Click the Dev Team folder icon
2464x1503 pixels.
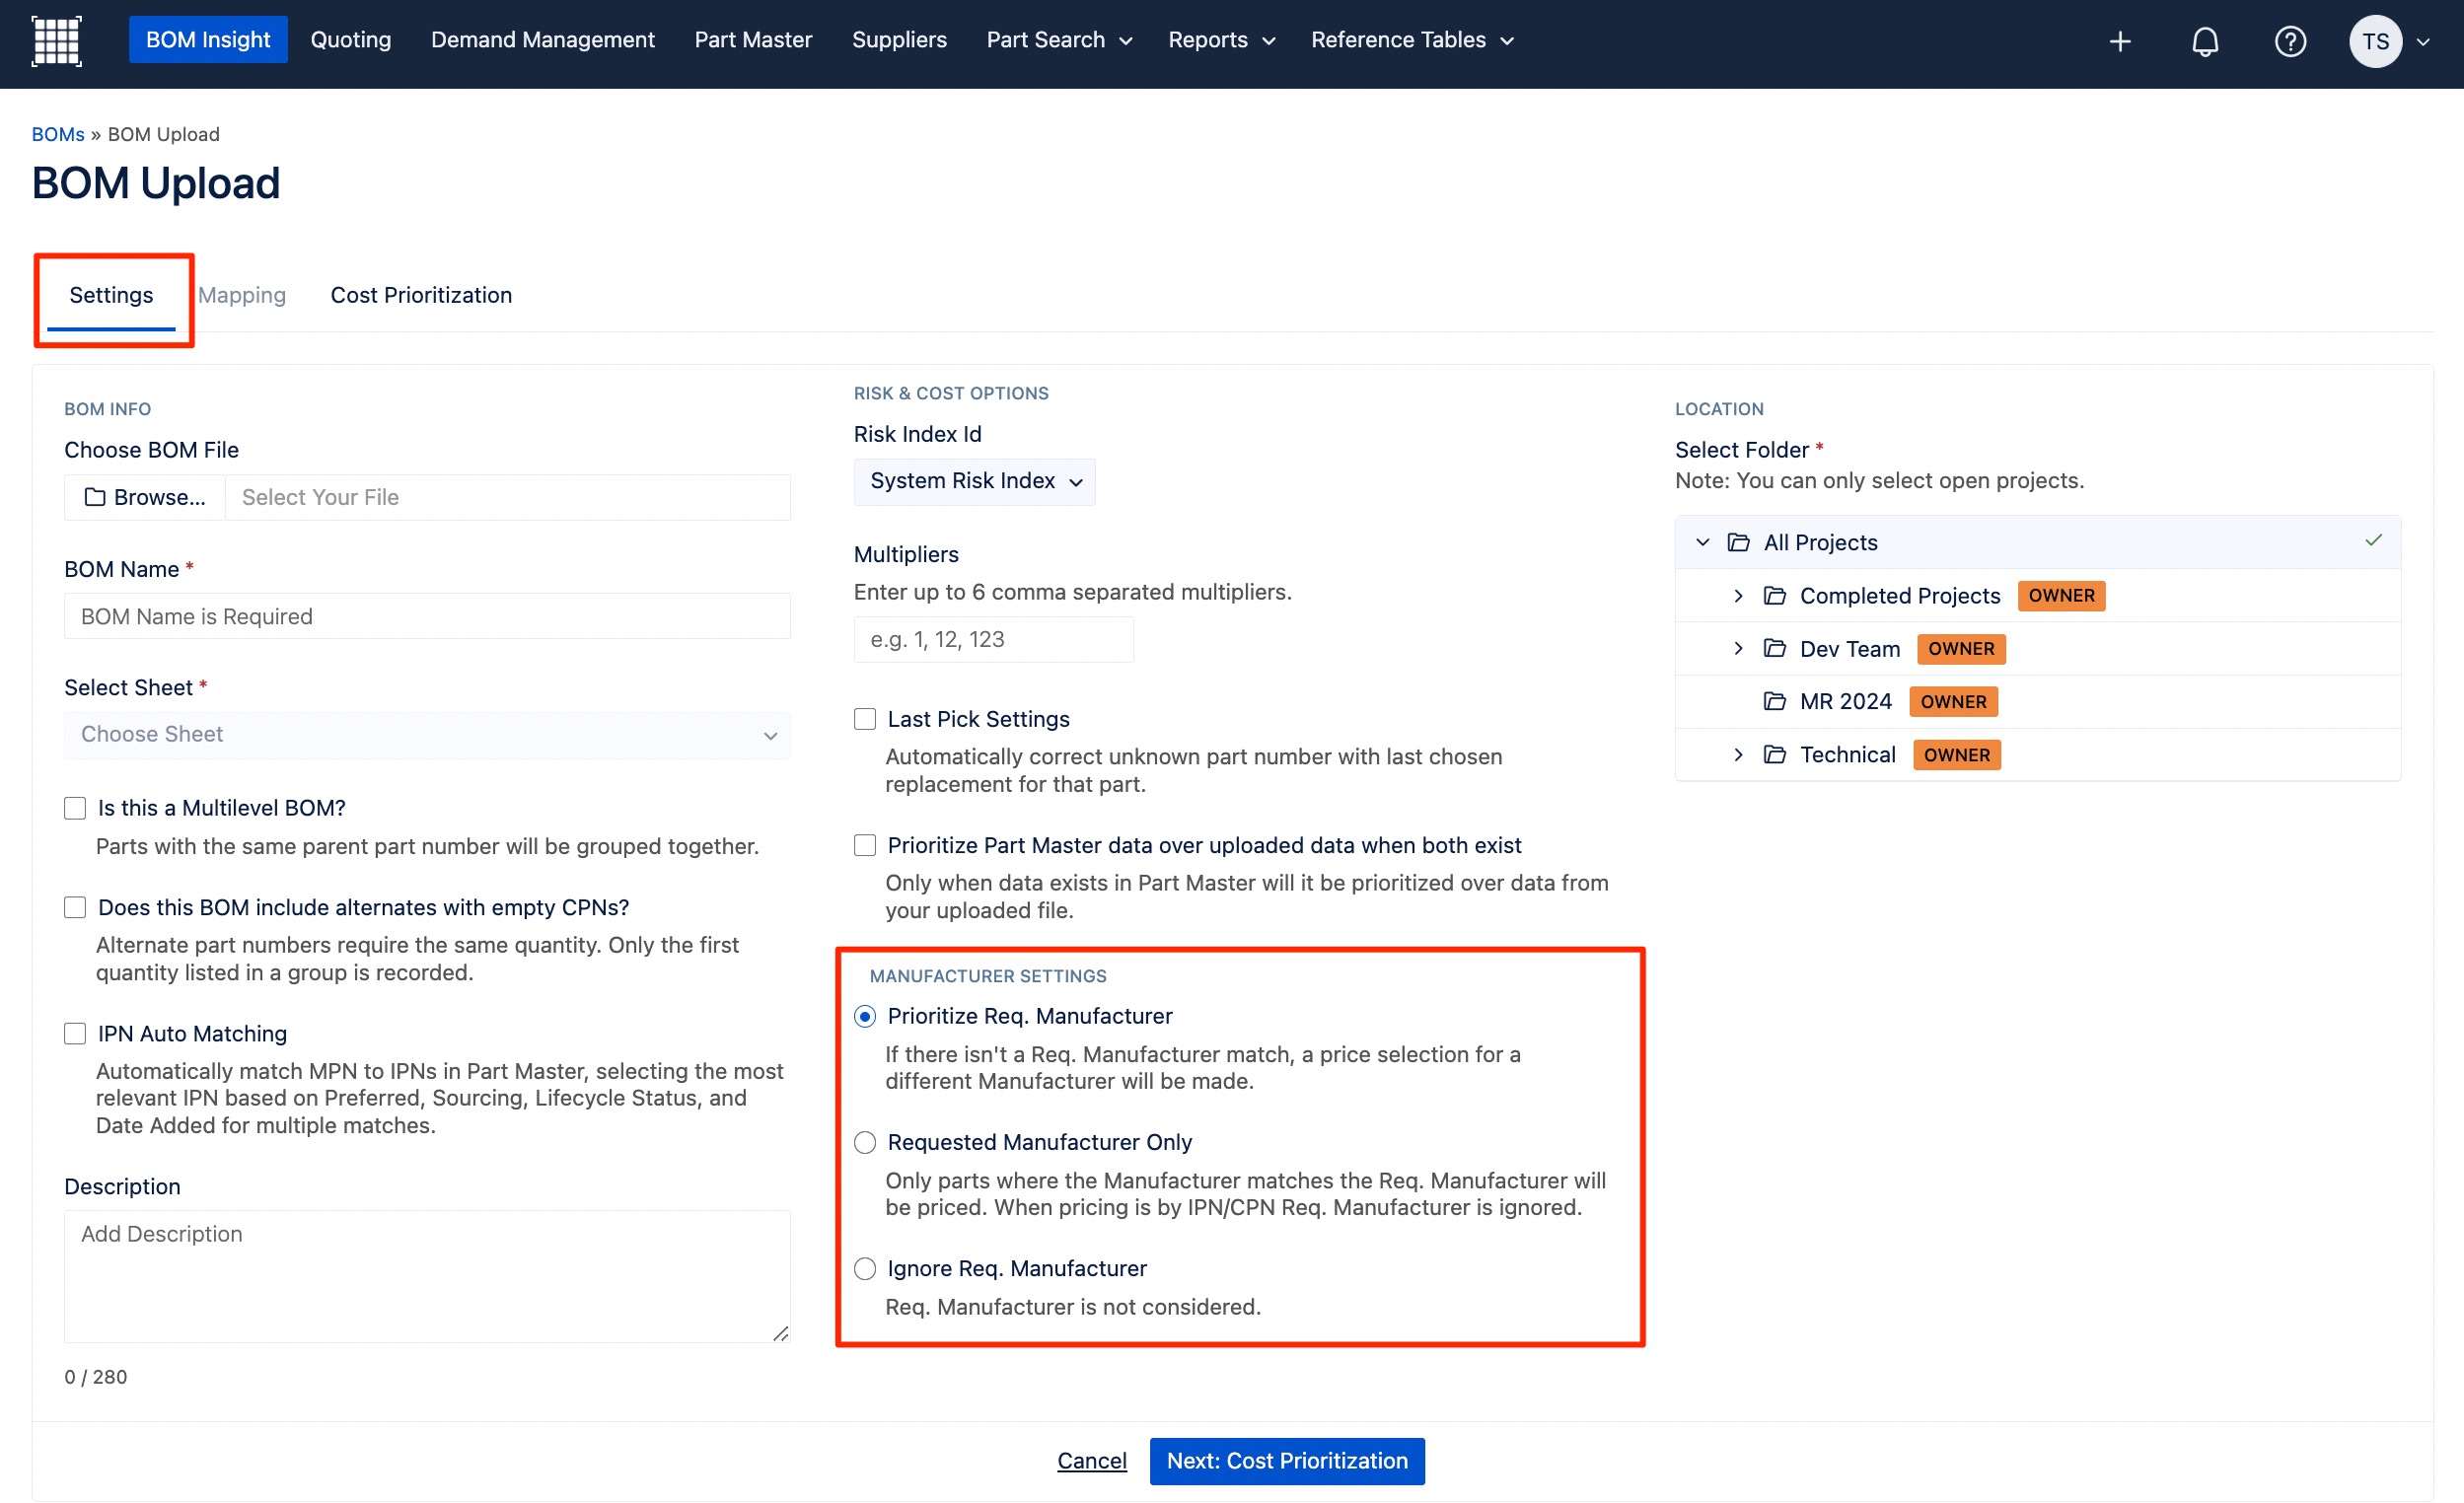point(1775,648)
